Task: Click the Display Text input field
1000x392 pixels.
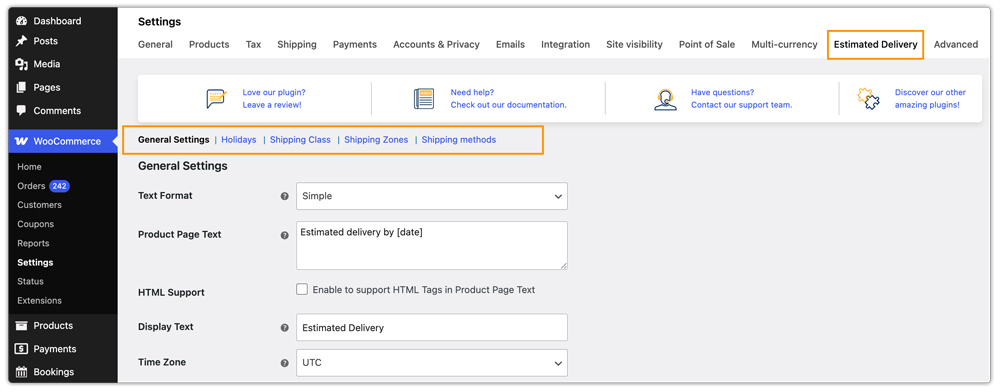Action: pyautogui.click(x=432, y=328)
